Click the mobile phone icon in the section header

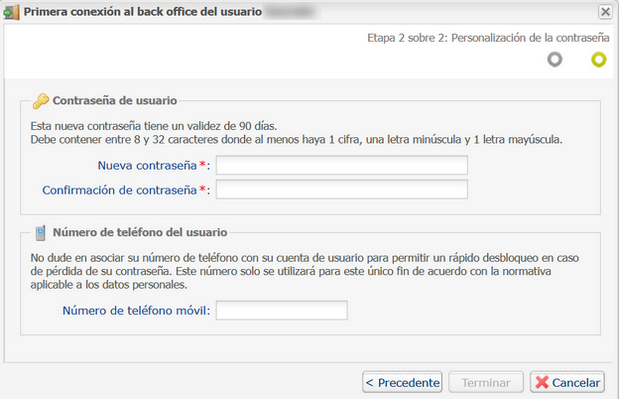[40, 233]
